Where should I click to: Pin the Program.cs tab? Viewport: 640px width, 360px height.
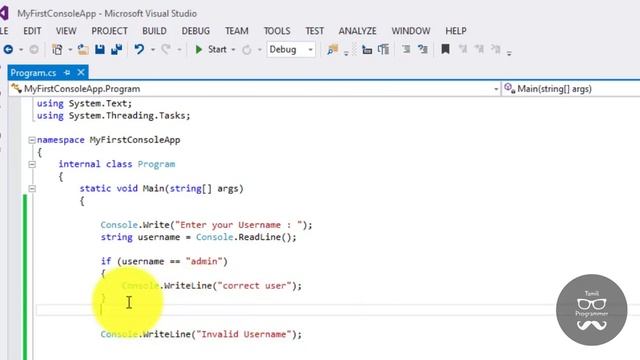click(67, 73)
